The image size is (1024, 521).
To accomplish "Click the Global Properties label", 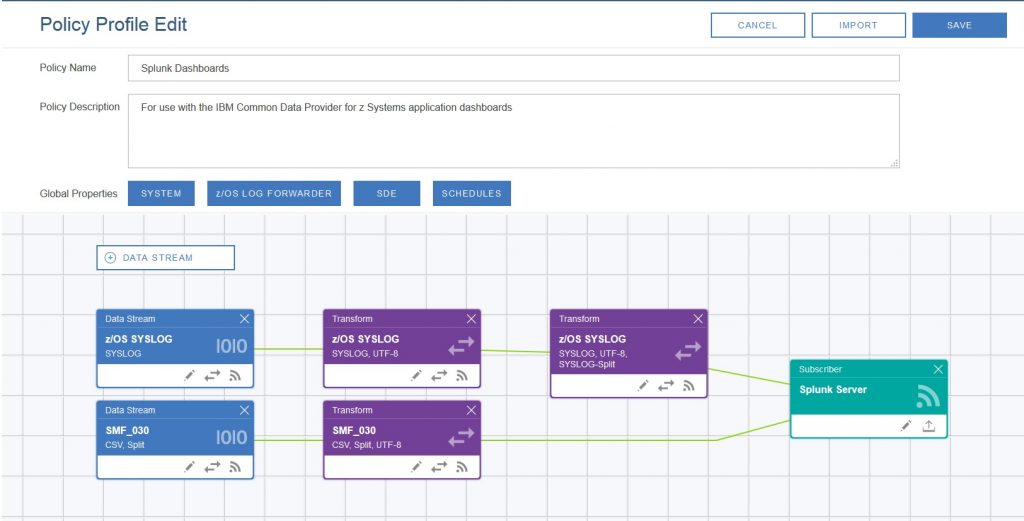I will point(78,193).
